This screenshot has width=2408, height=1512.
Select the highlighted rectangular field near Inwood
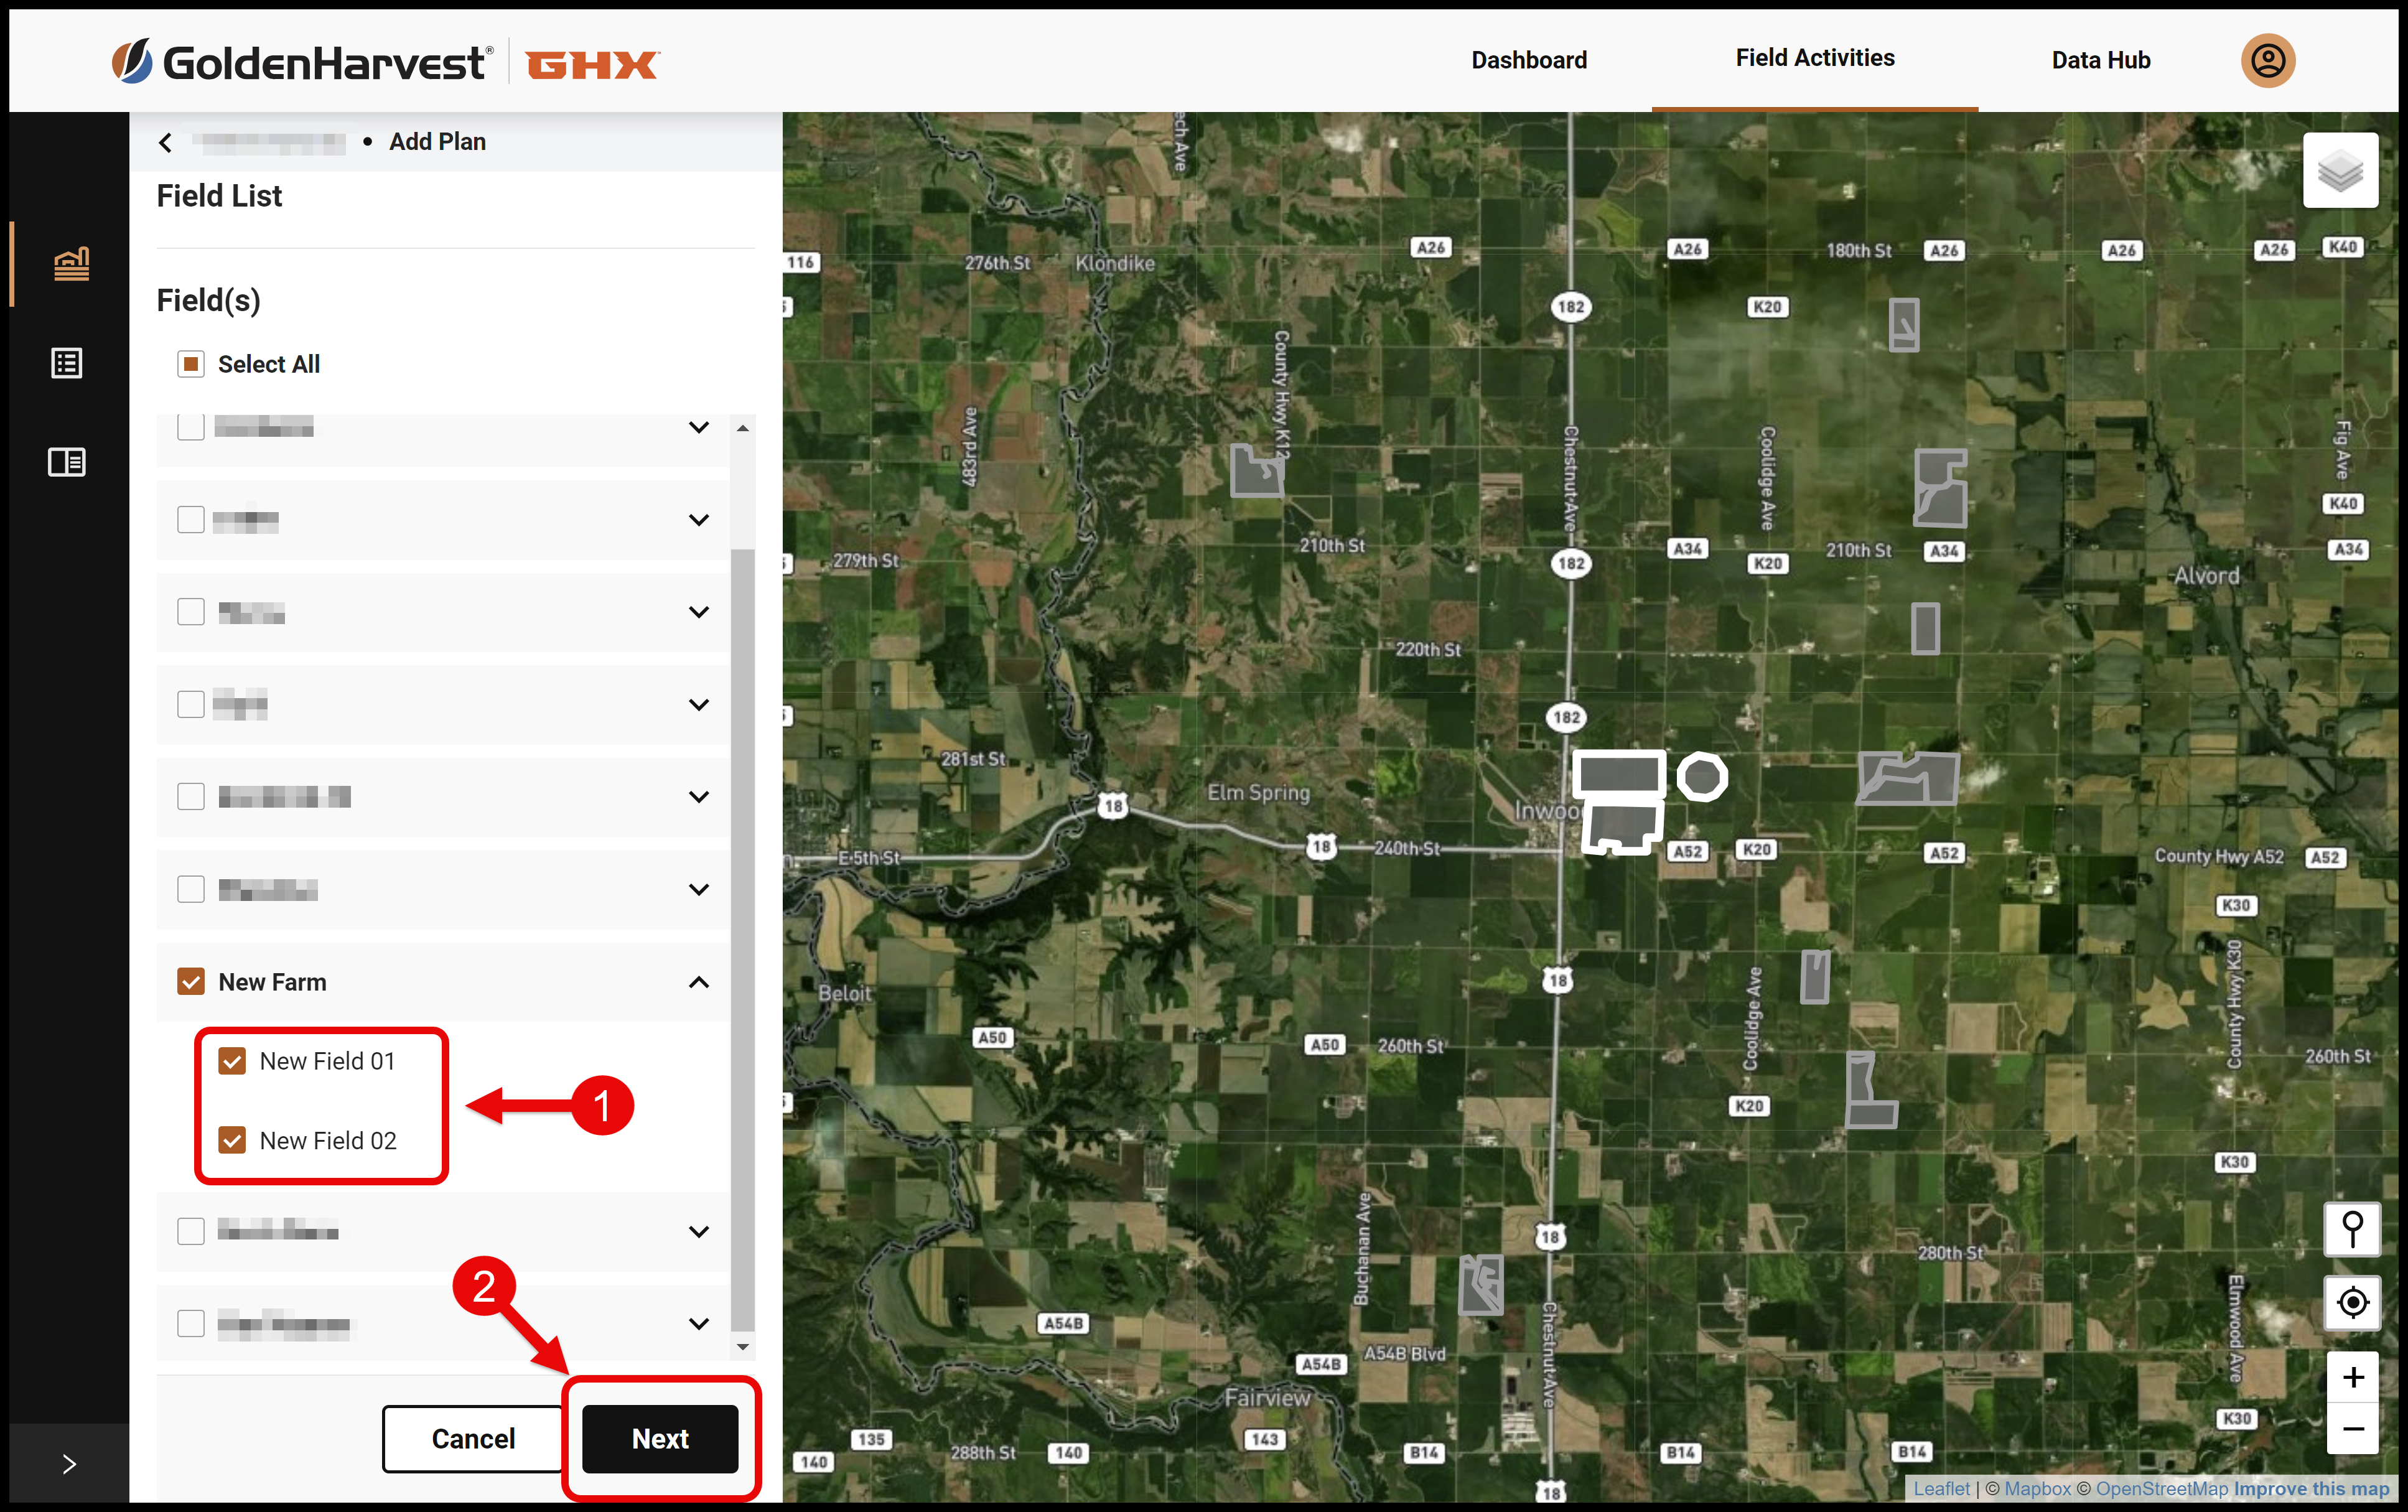tap(1618, 775)
